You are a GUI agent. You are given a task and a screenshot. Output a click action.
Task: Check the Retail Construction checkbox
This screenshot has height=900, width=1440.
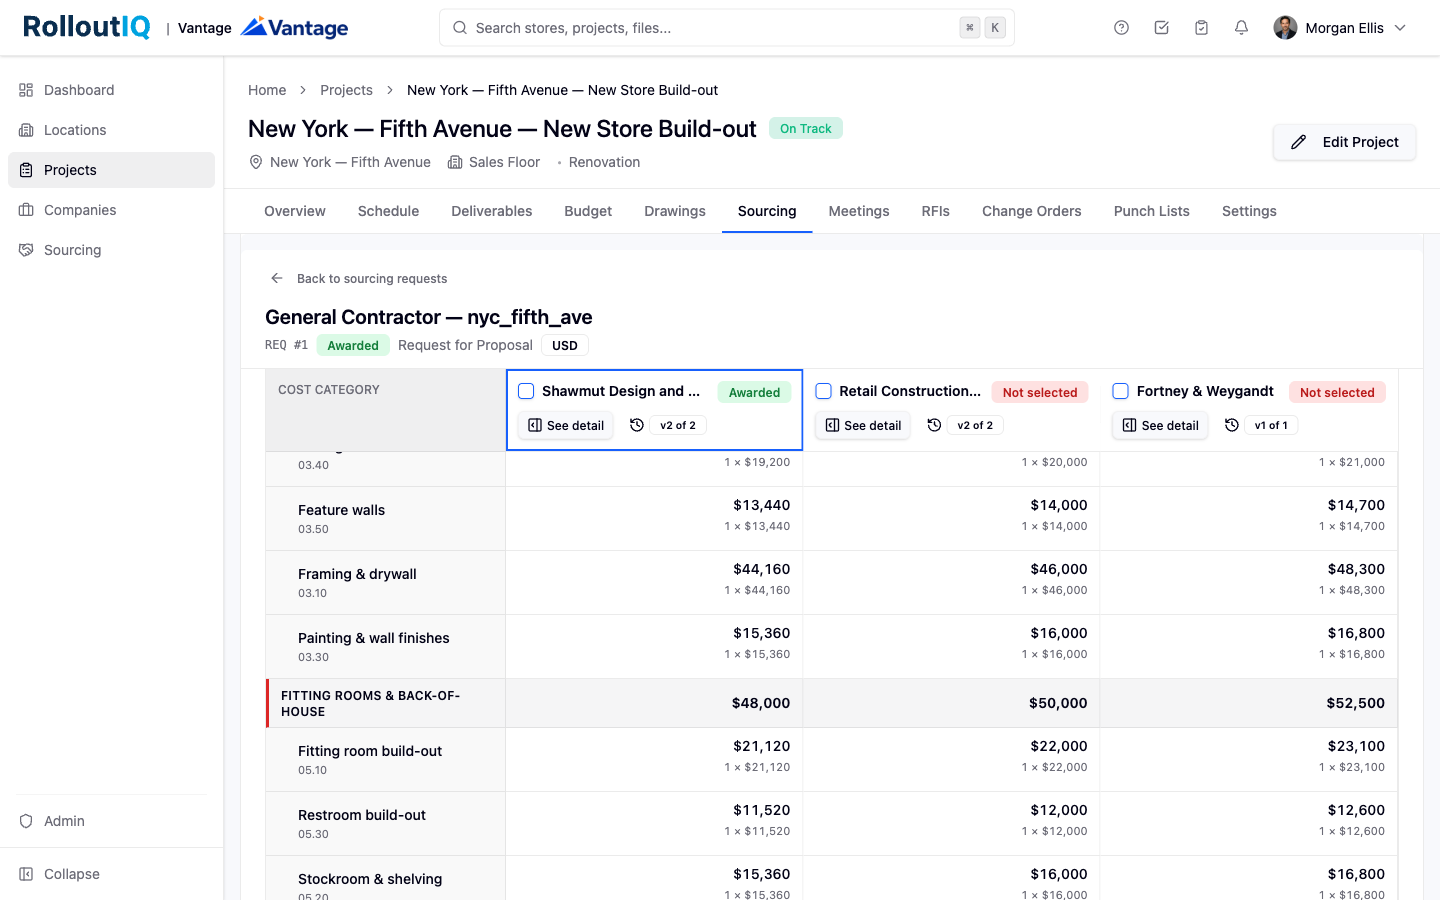coord(824,391)
